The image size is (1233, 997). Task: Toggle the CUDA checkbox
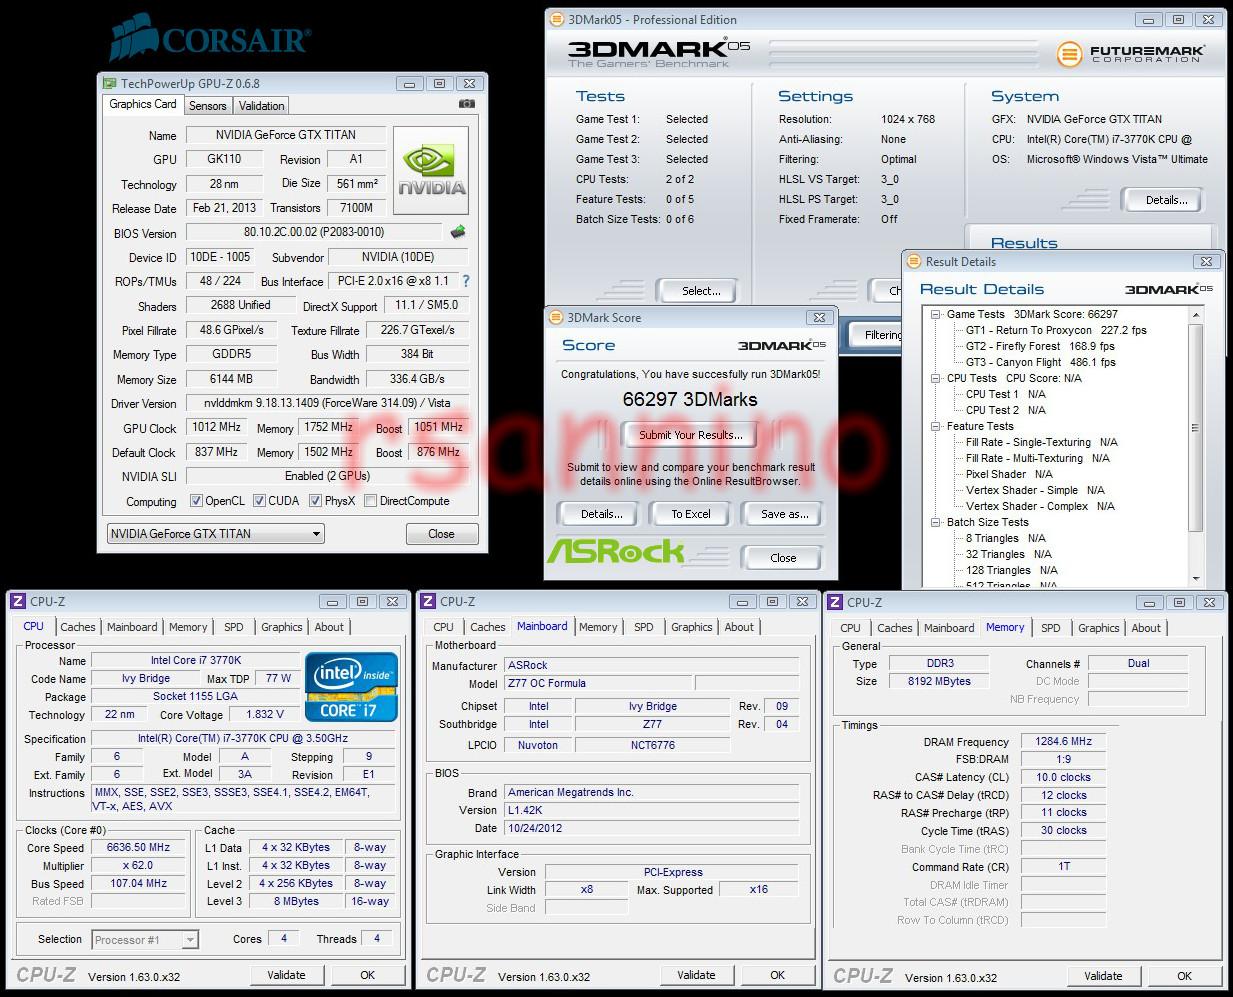click(x=259, y=501)
